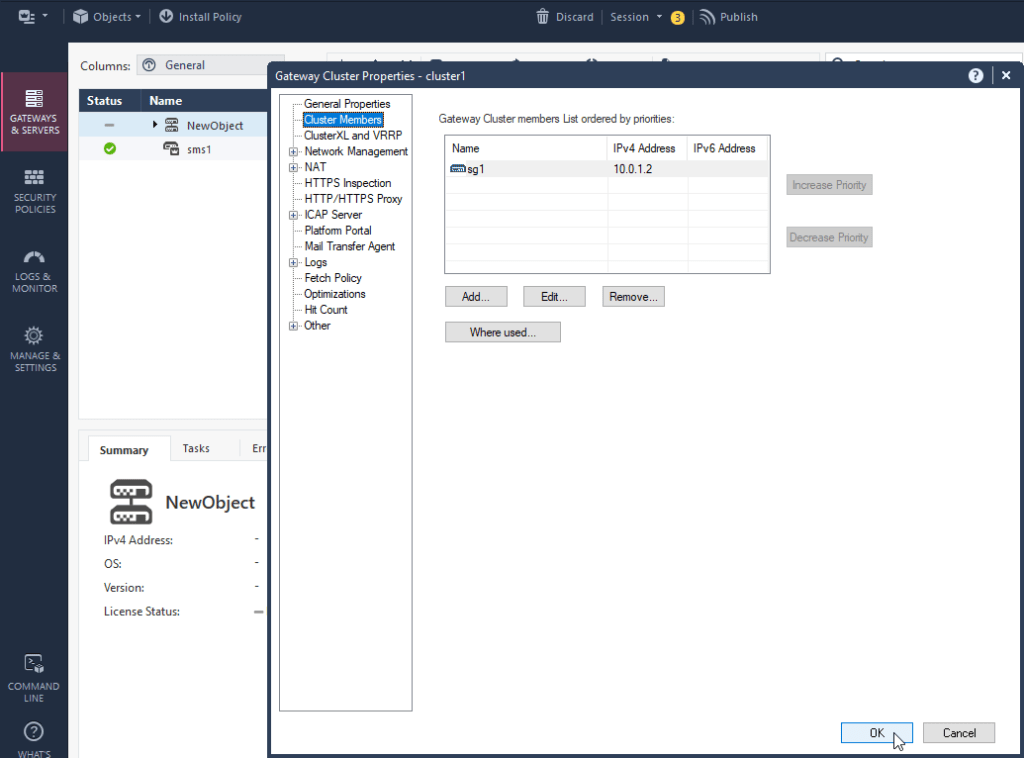
Task: Click the Where used button
Action: (502, 332)
